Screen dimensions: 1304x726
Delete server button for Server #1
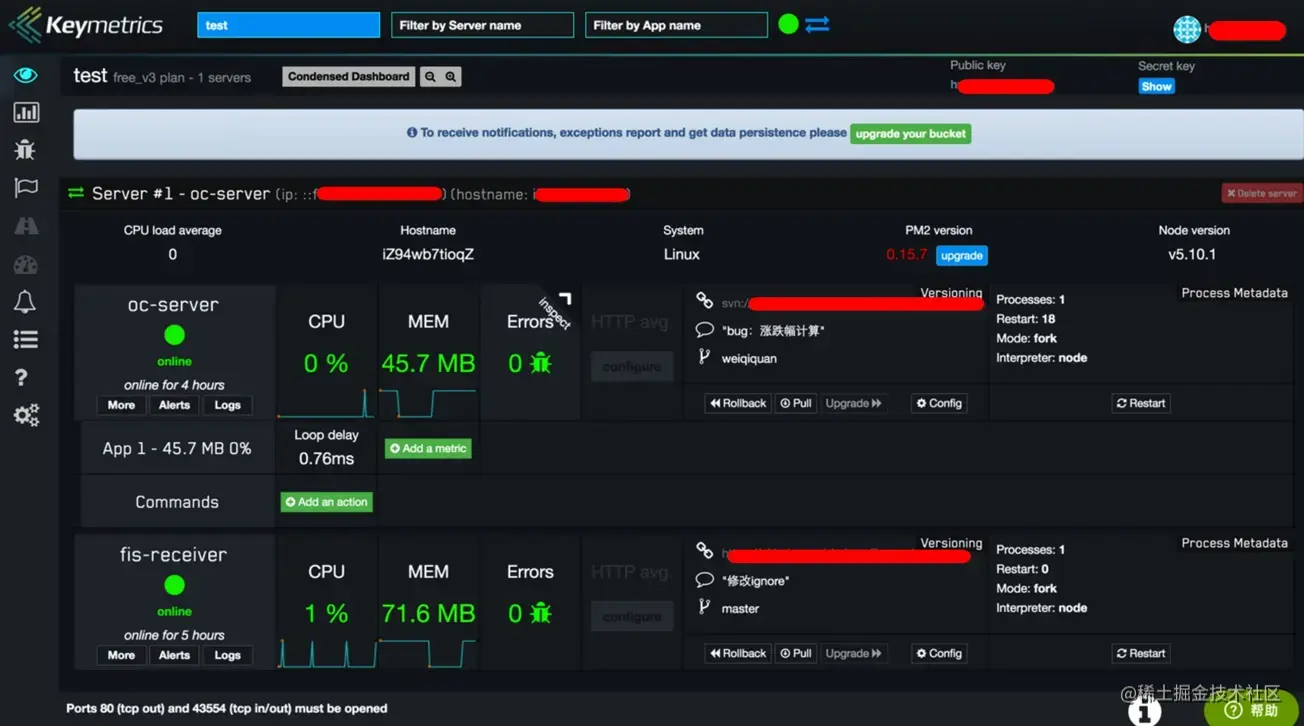point(1261,193)
